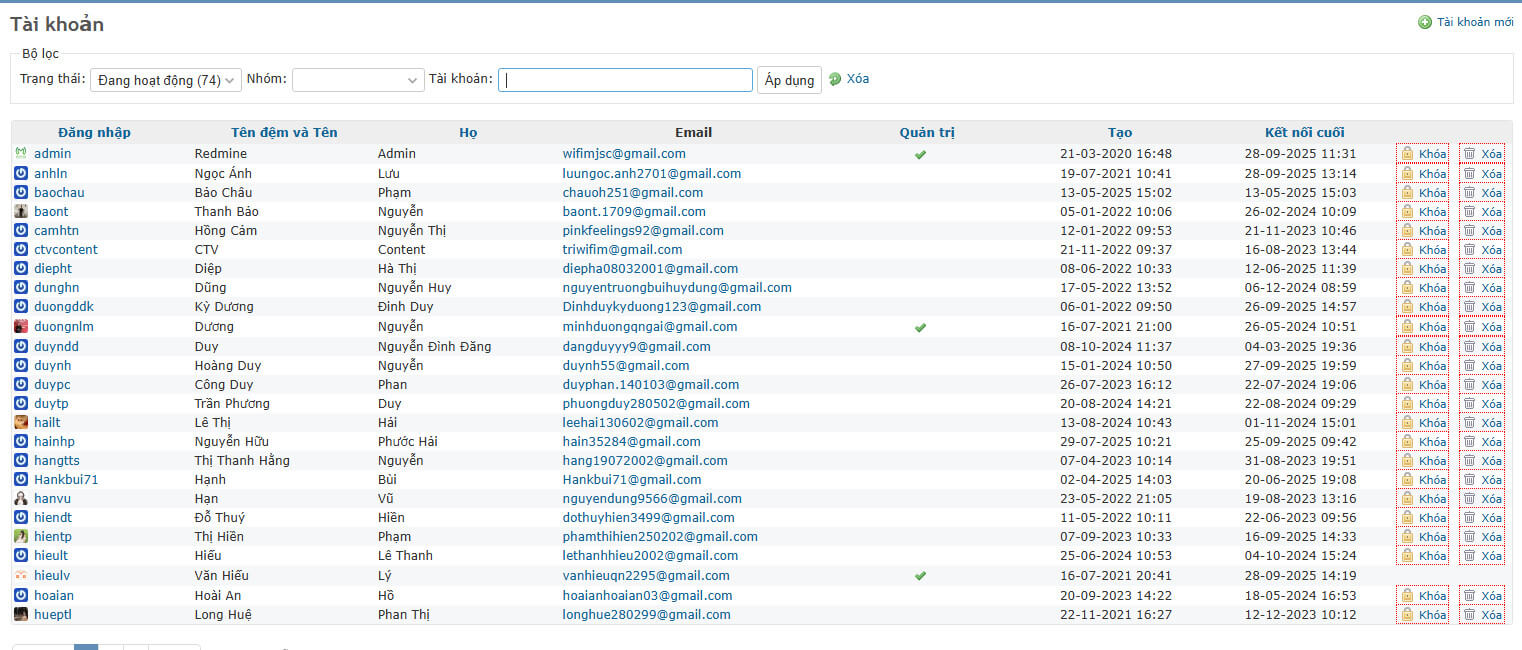Image resolution: width=1522 pixels, height=650 pixels.
Task: Click avatar icon for user hueptl
Action: (x=21, y=615)
